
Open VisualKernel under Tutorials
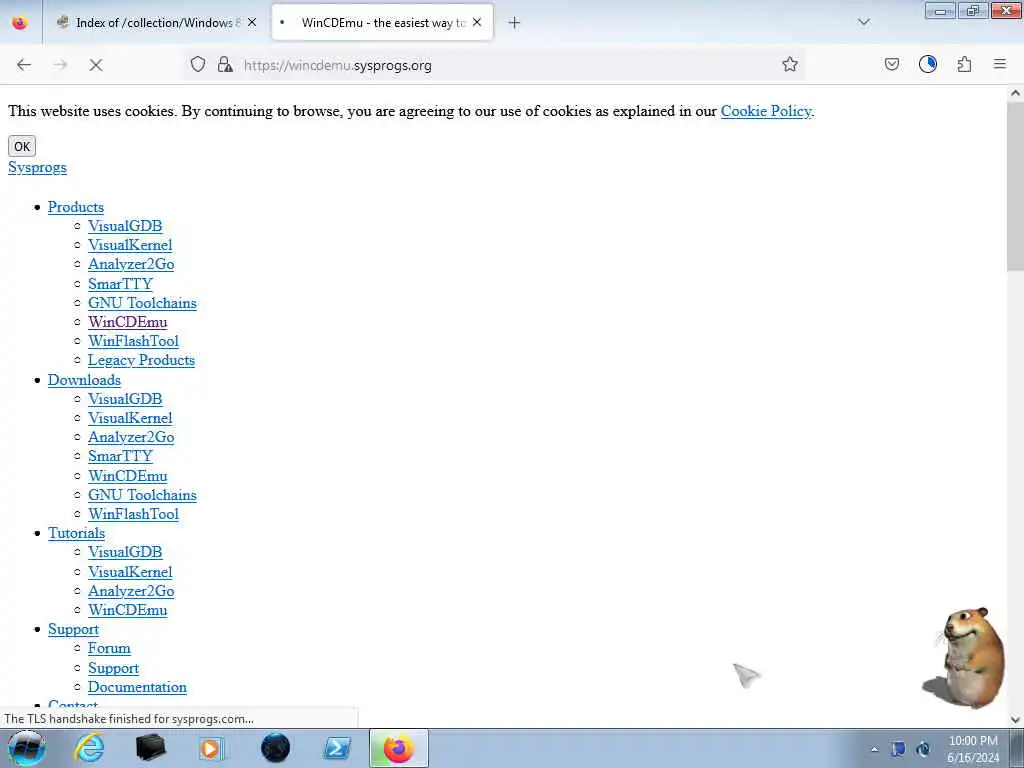tap(130, 571)
